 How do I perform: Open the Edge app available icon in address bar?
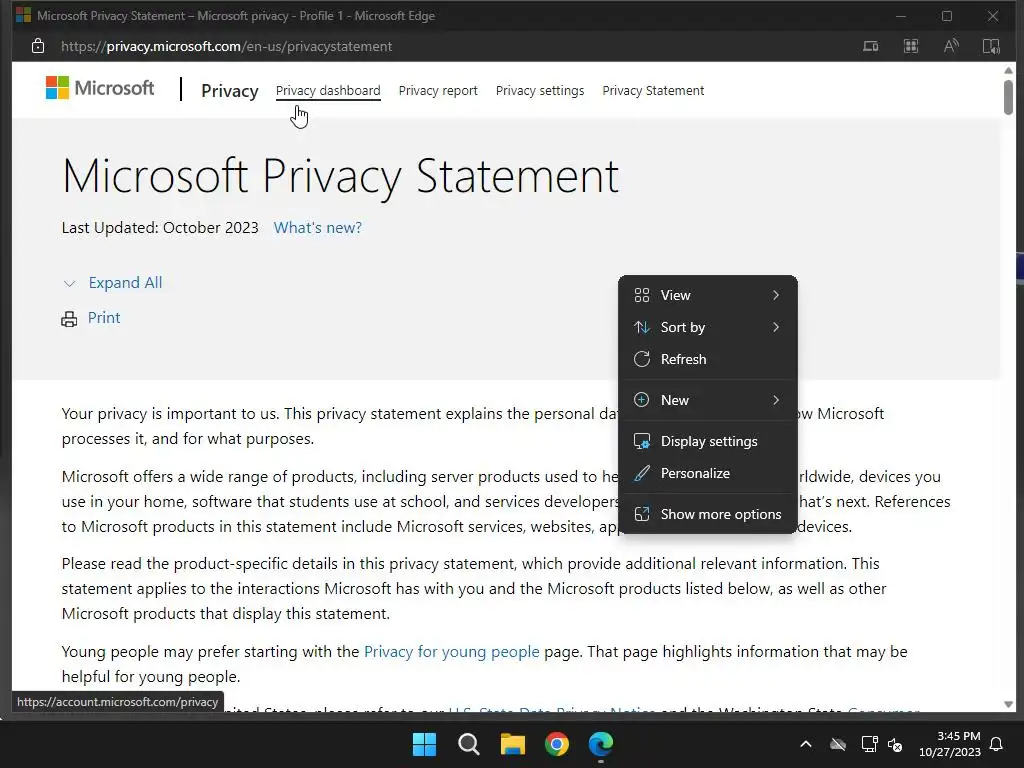[x=871, y=46]
